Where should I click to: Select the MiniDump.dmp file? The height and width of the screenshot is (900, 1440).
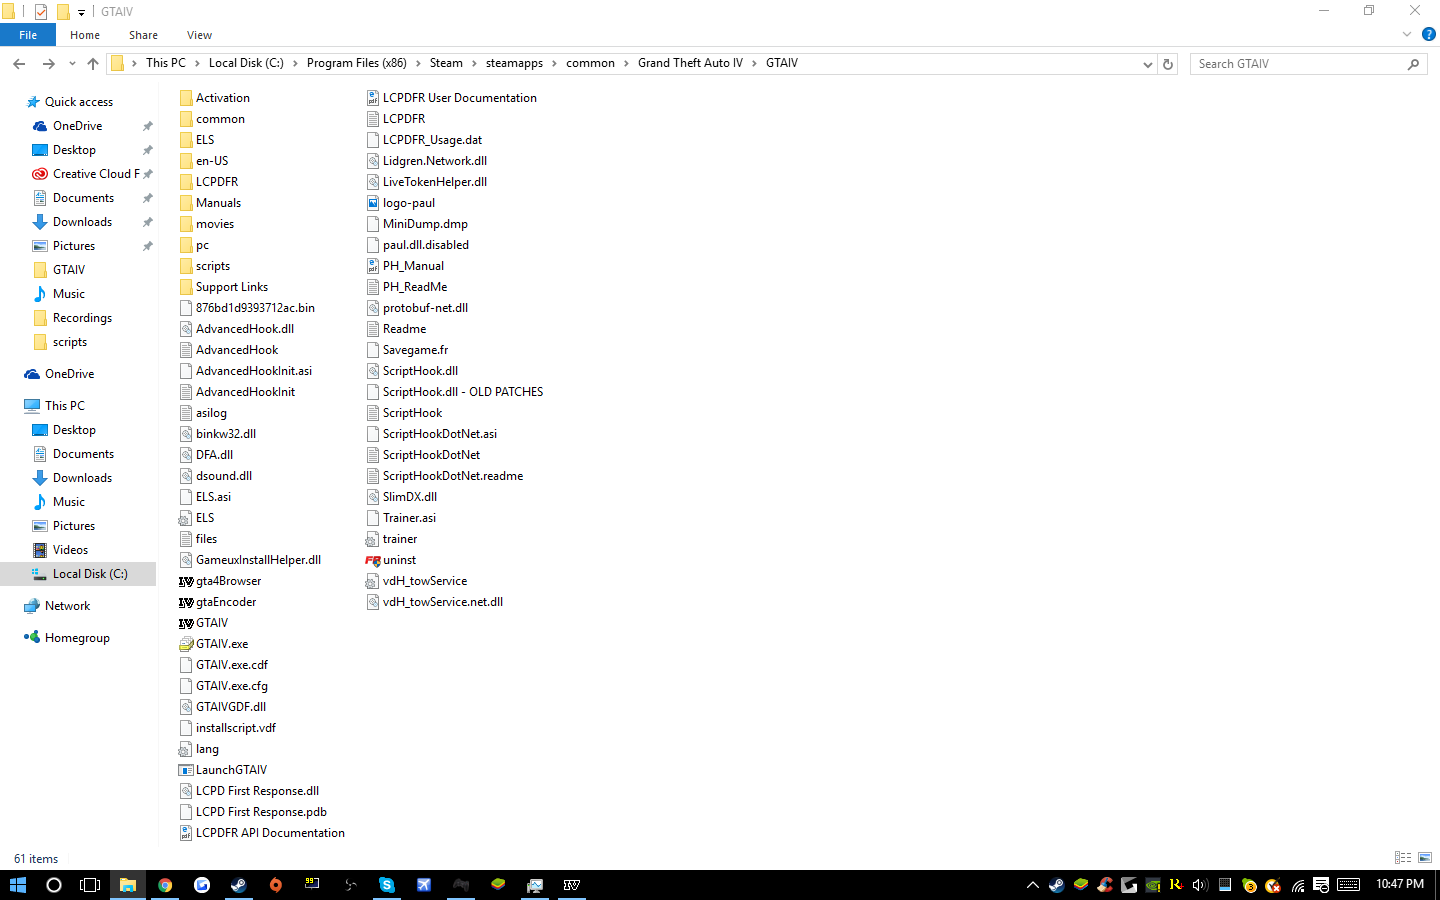pos(417,224)
